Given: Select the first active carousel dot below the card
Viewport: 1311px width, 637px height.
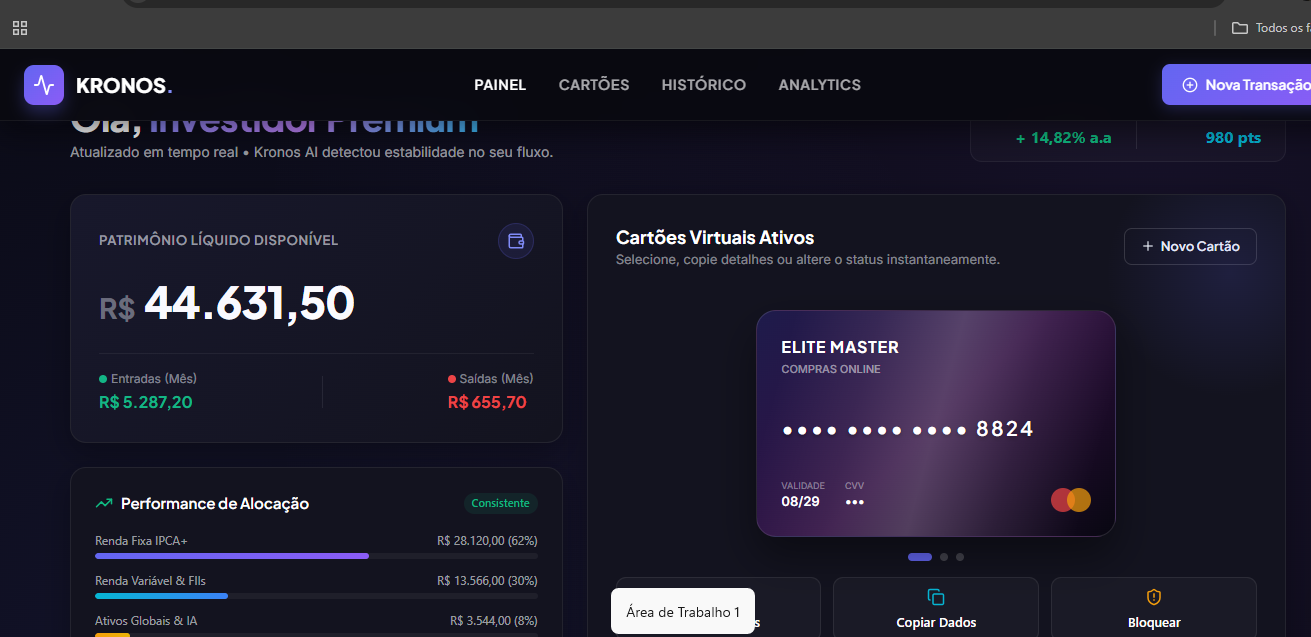Looking at the screenshot, I should pos(920,557).
